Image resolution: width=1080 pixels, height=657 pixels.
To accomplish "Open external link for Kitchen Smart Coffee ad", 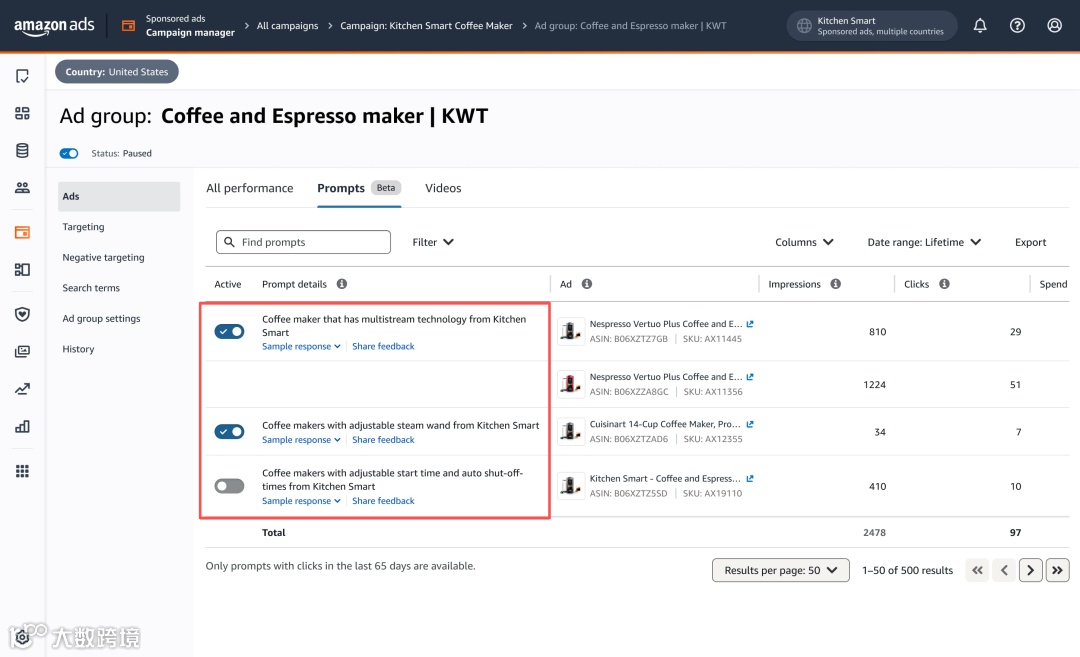I will (x=750, y=478).
